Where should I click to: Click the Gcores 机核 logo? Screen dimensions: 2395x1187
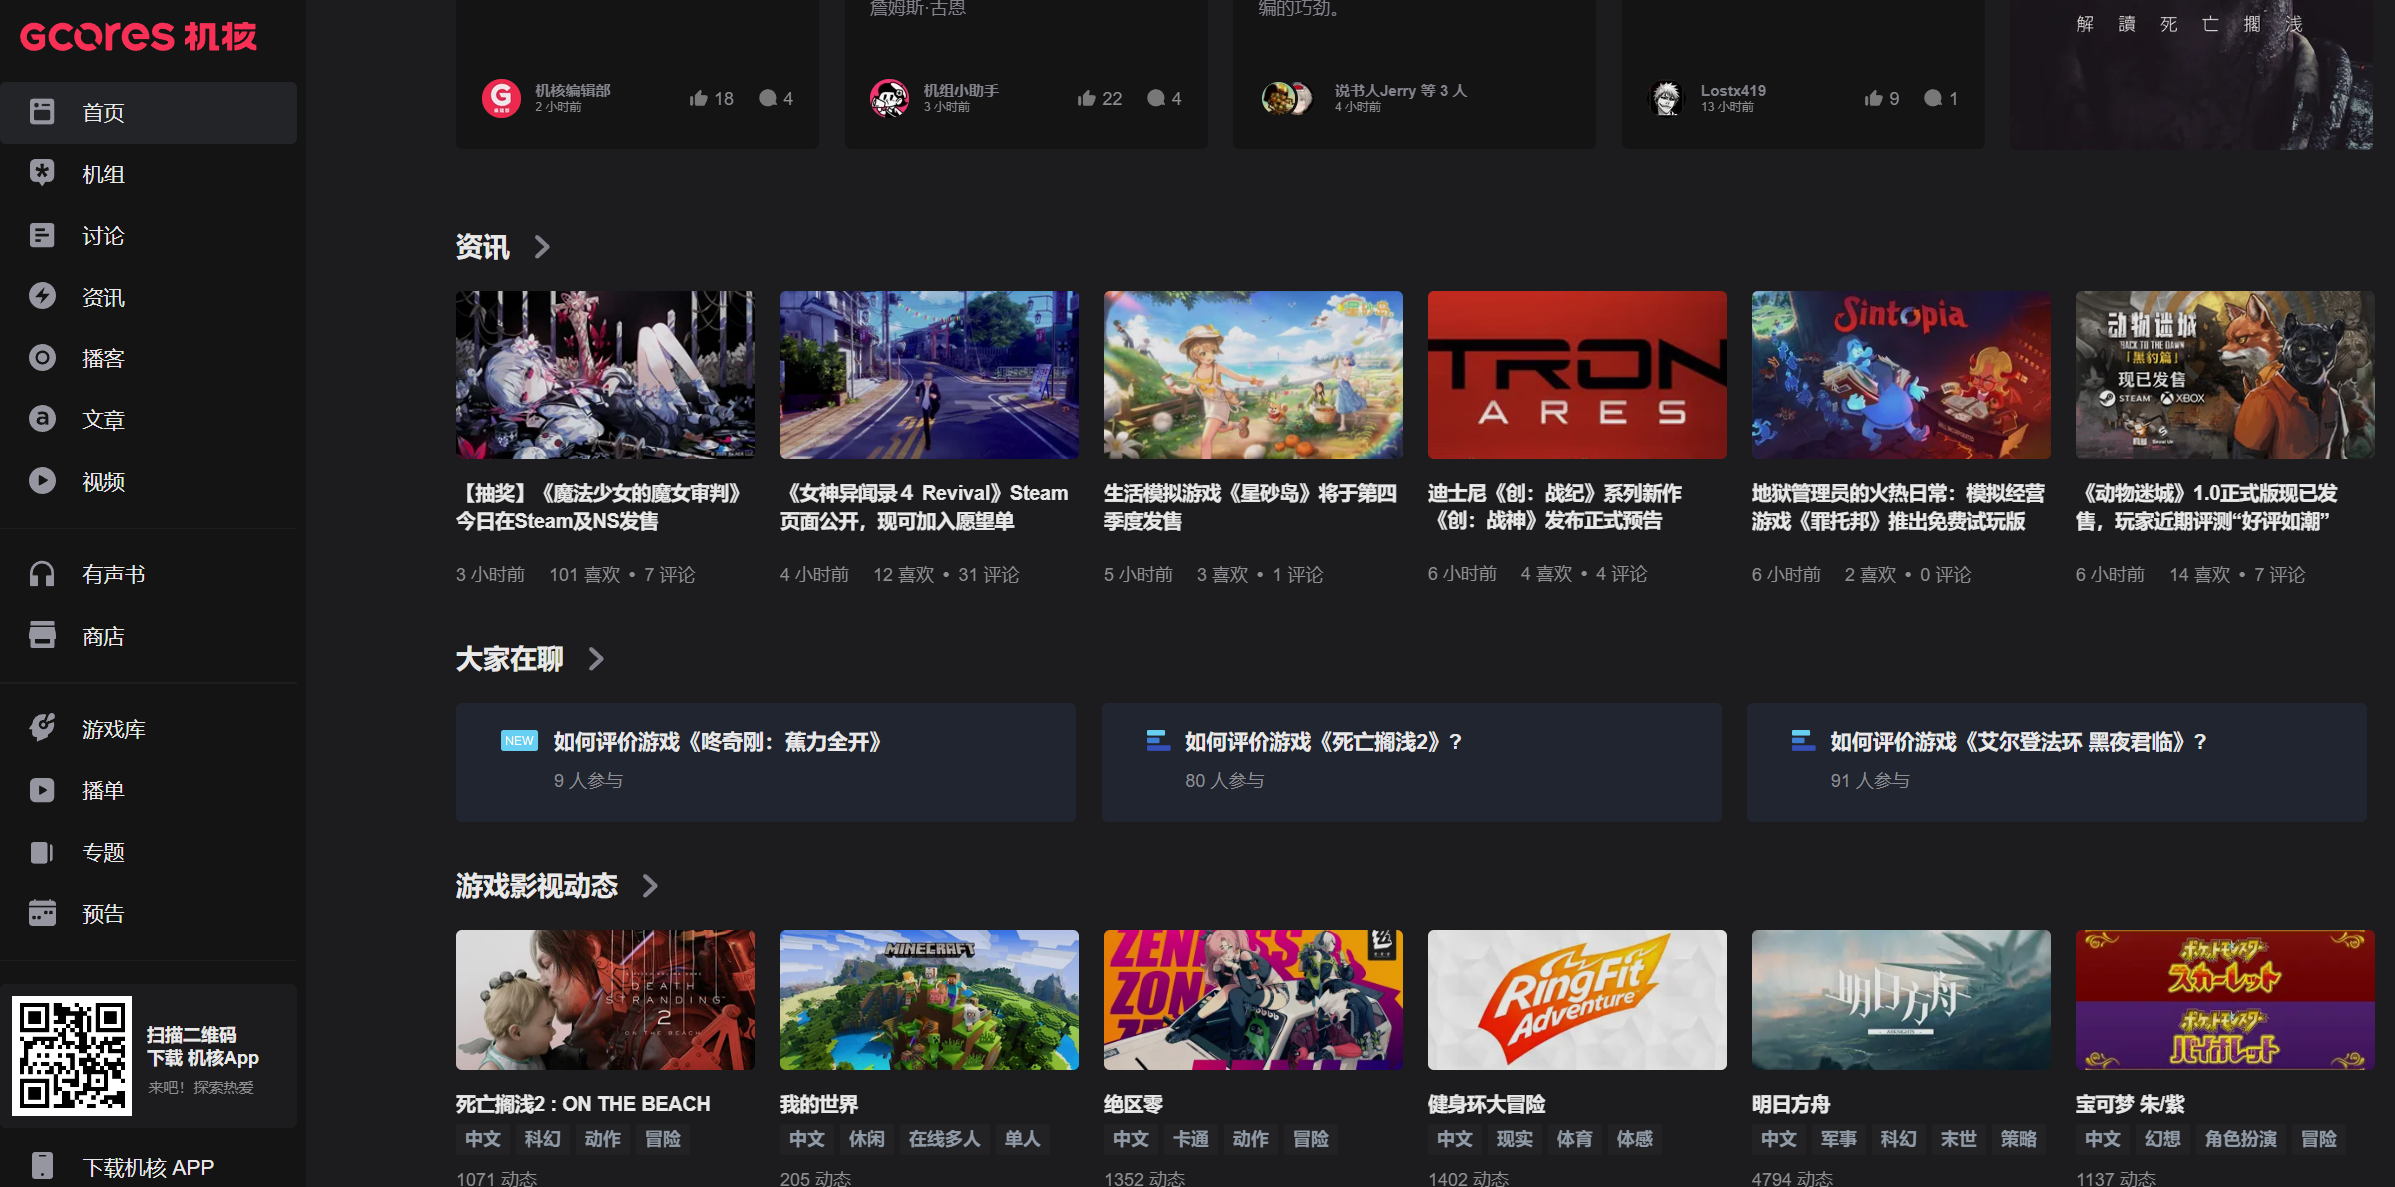(138, 36)
